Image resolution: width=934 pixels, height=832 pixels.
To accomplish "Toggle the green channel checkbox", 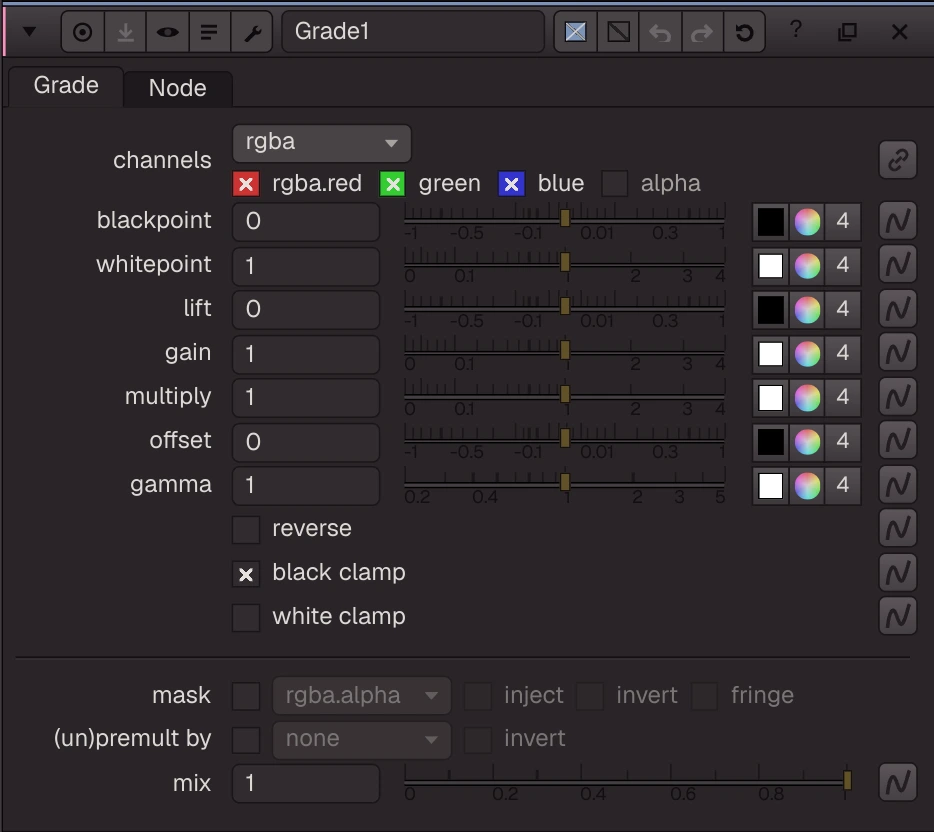I will tap(393, 183).
